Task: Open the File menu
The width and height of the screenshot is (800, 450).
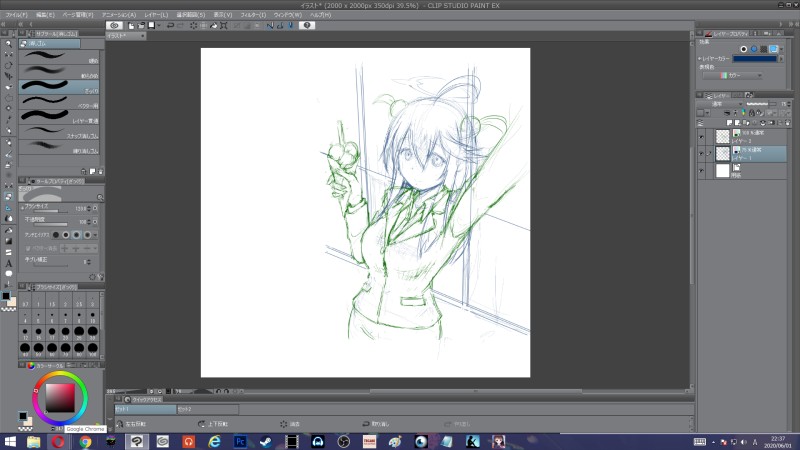Action: (16, 15)
